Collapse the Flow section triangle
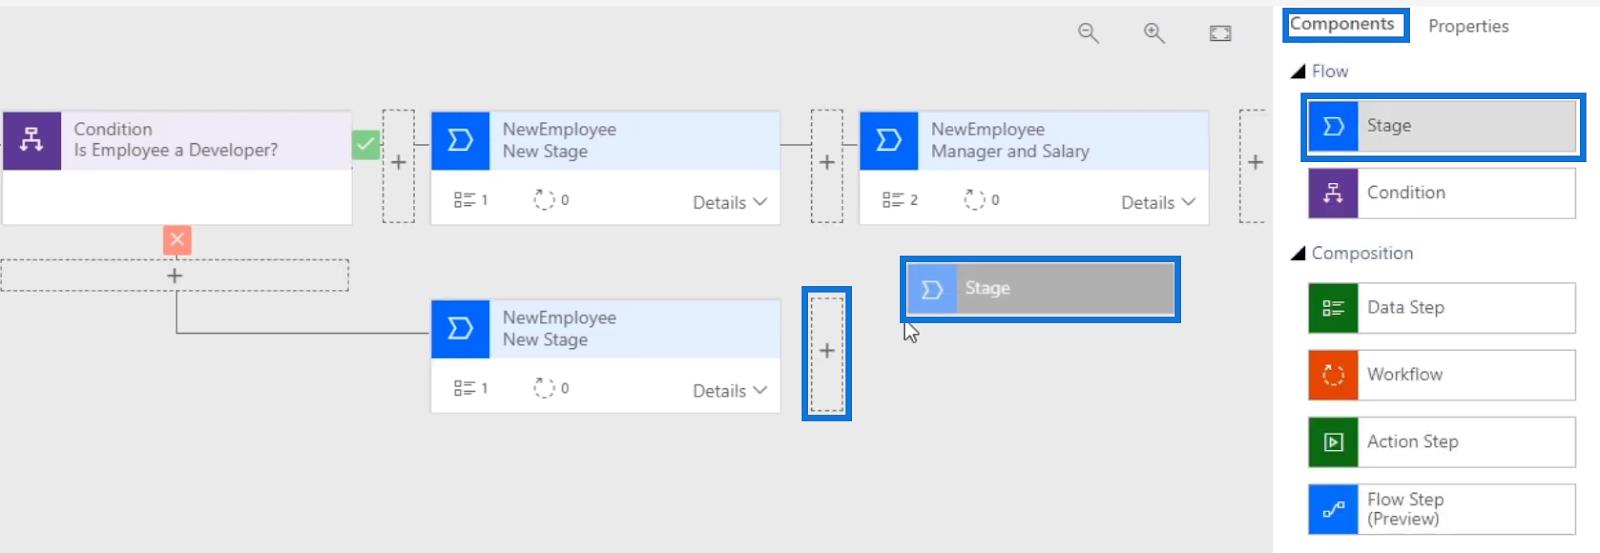This screenshot has width=1600, height=553. point(1298,71)
